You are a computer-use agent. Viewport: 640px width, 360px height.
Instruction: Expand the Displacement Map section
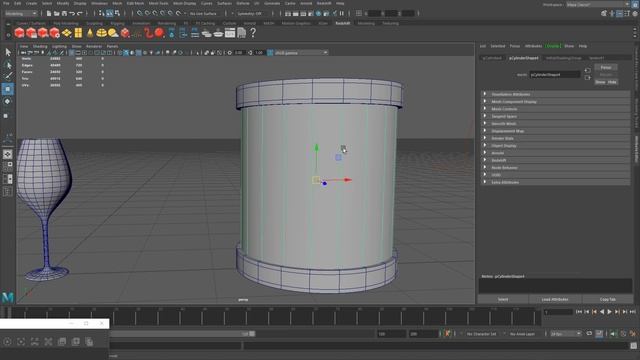click(556, 131)
